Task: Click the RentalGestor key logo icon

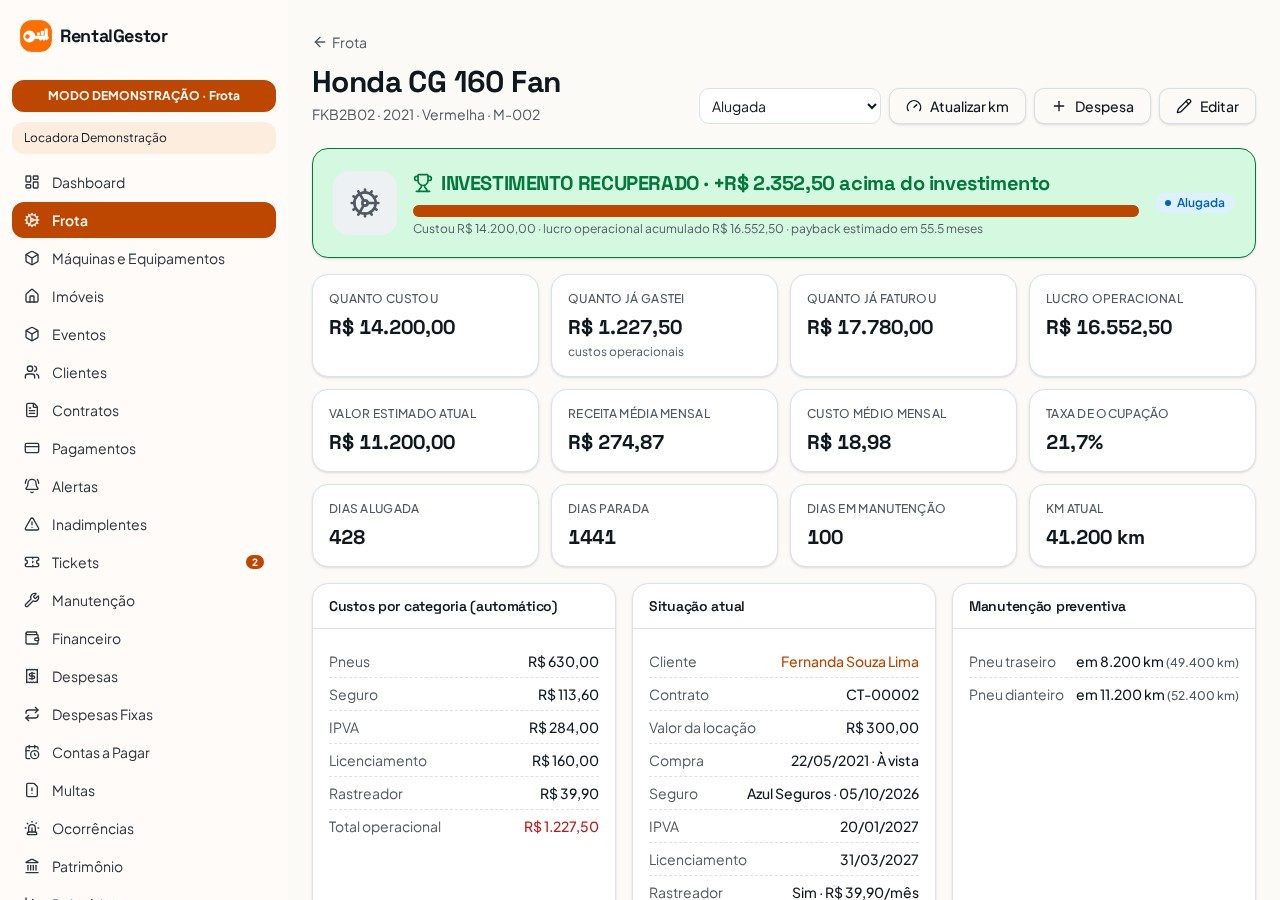Action: [36, 36]
